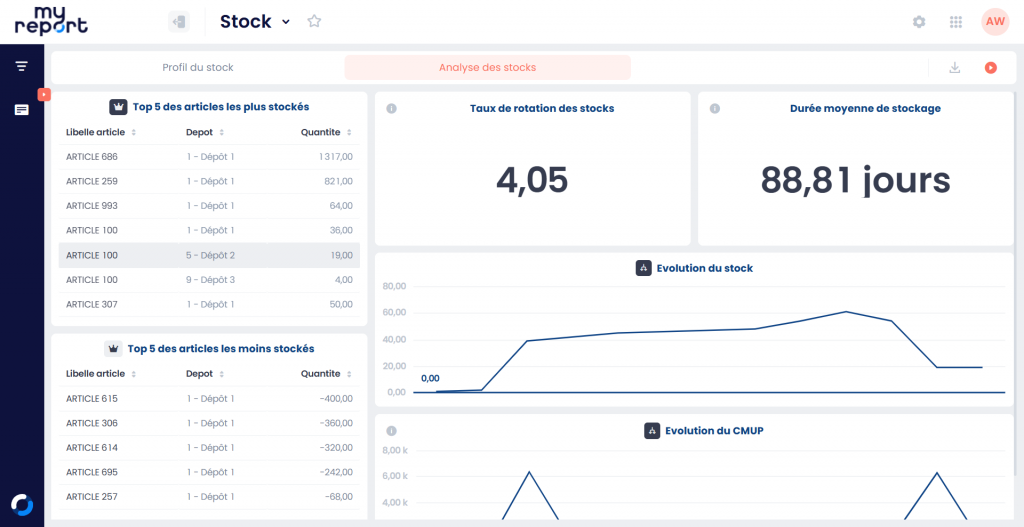Image resolution: width=1024 pixels, height=527 pixels.
Task: Open the apps grid menu
Action: click(x=956, y=22)
